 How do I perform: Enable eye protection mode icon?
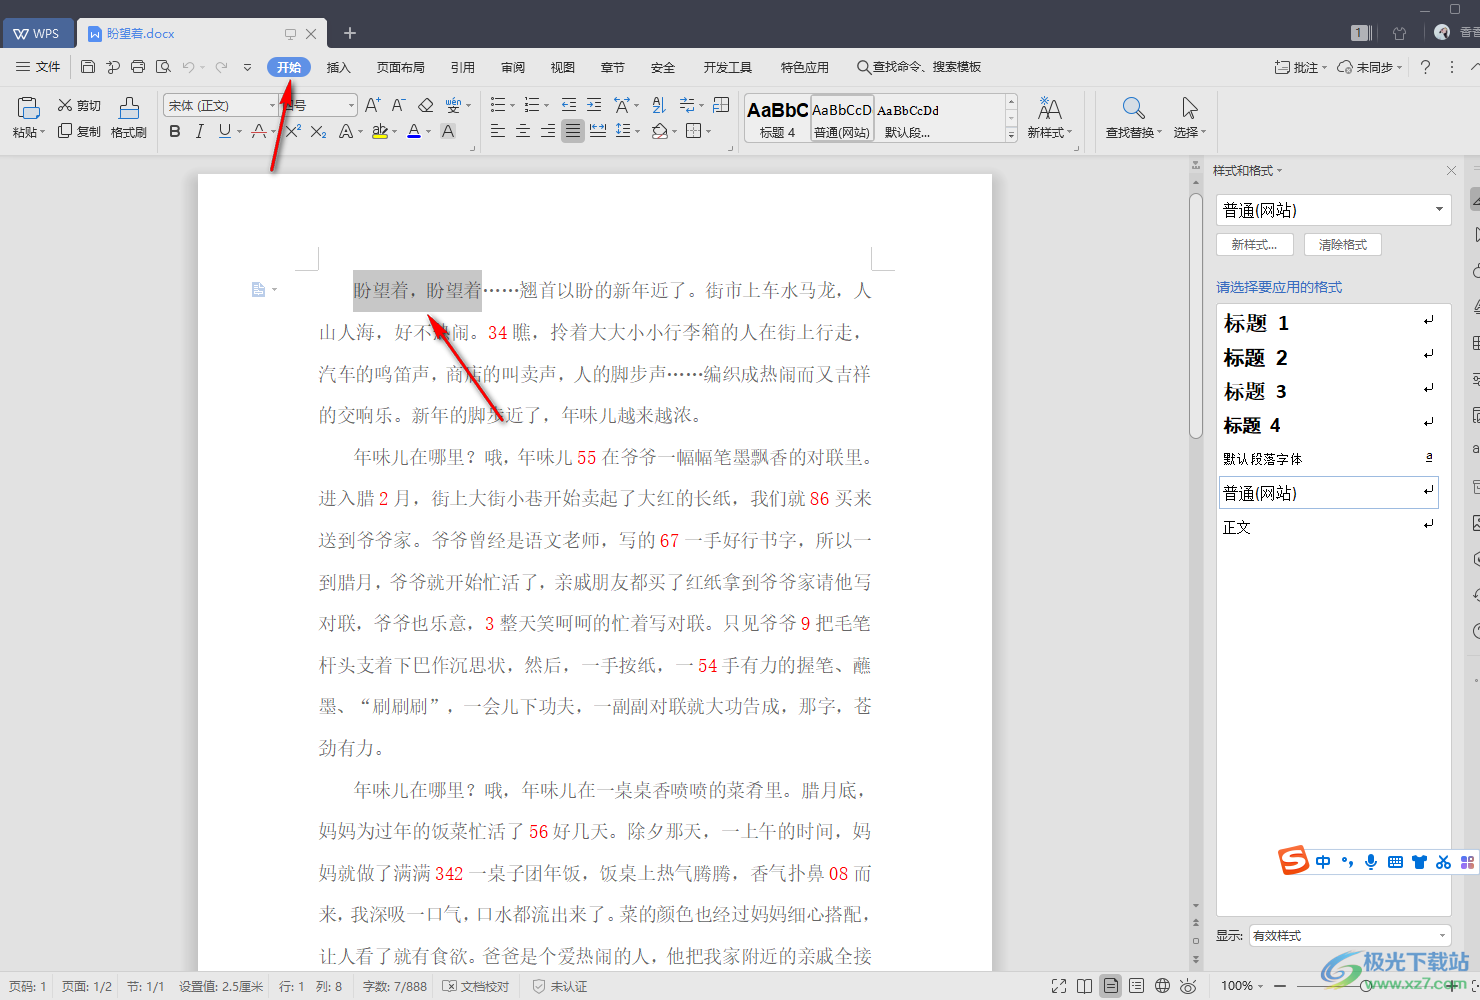[x=1188, y=986]
